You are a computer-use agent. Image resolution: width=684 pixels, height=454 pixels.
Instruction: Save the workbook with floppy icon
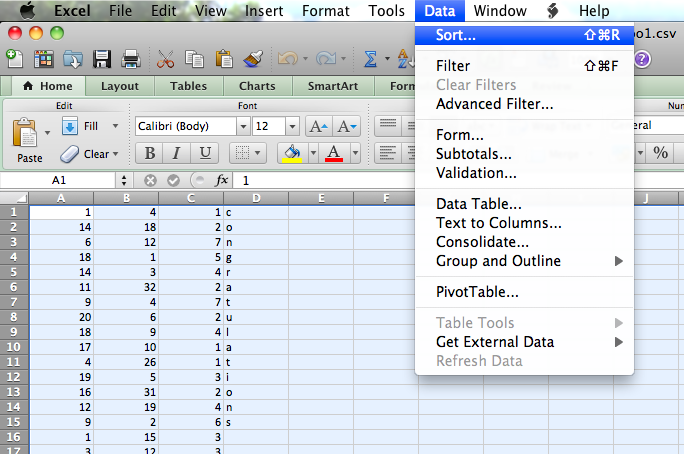coord(102,59)
